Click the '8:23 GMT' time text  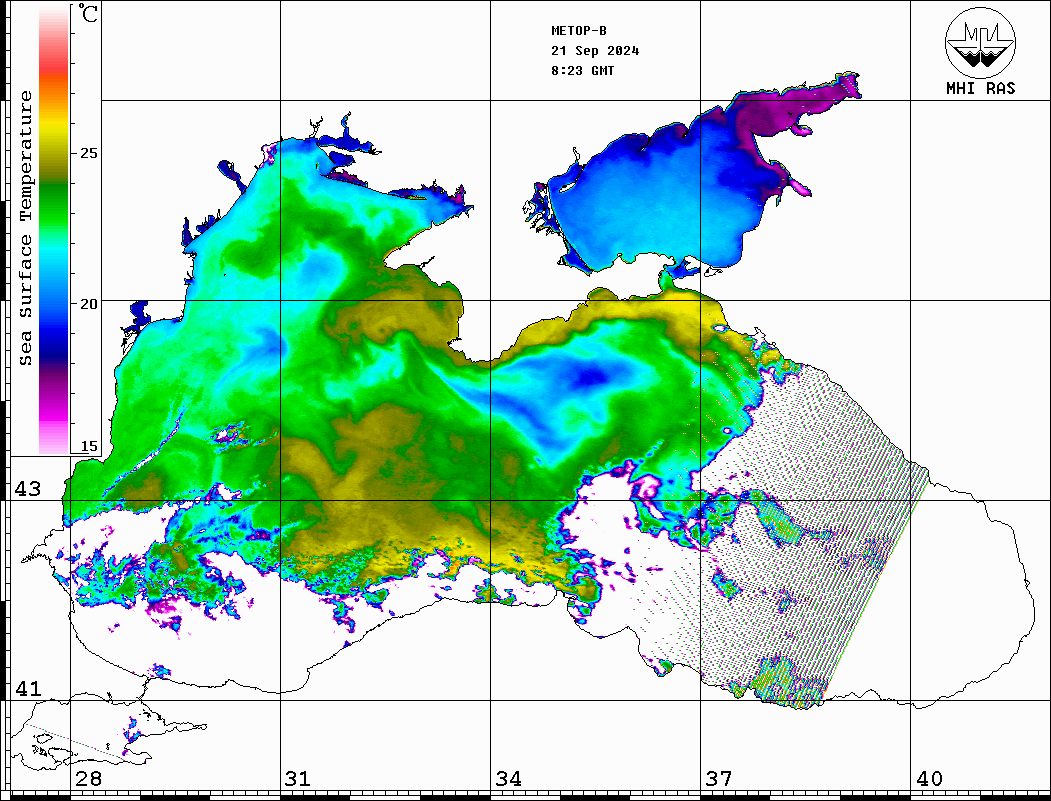pos(583,70)
